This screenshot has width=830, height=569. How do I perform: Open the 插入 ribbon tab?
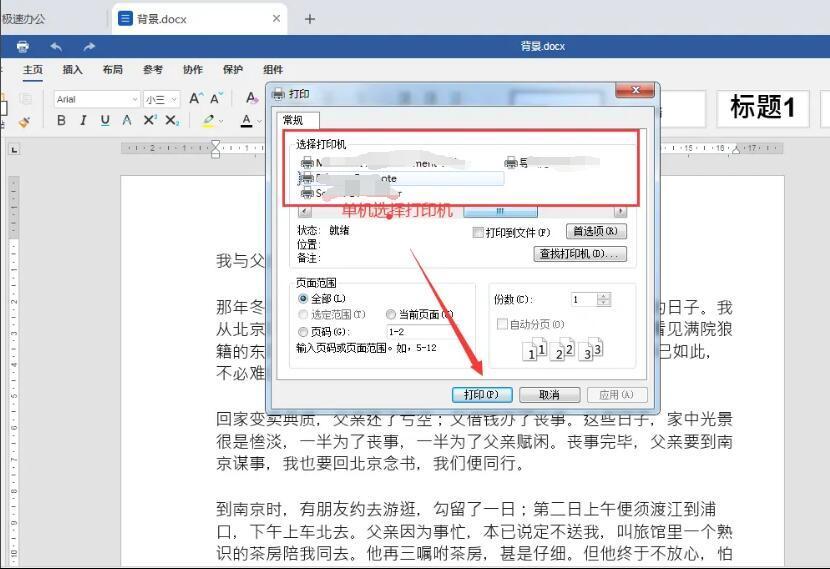tap(73, 69)
